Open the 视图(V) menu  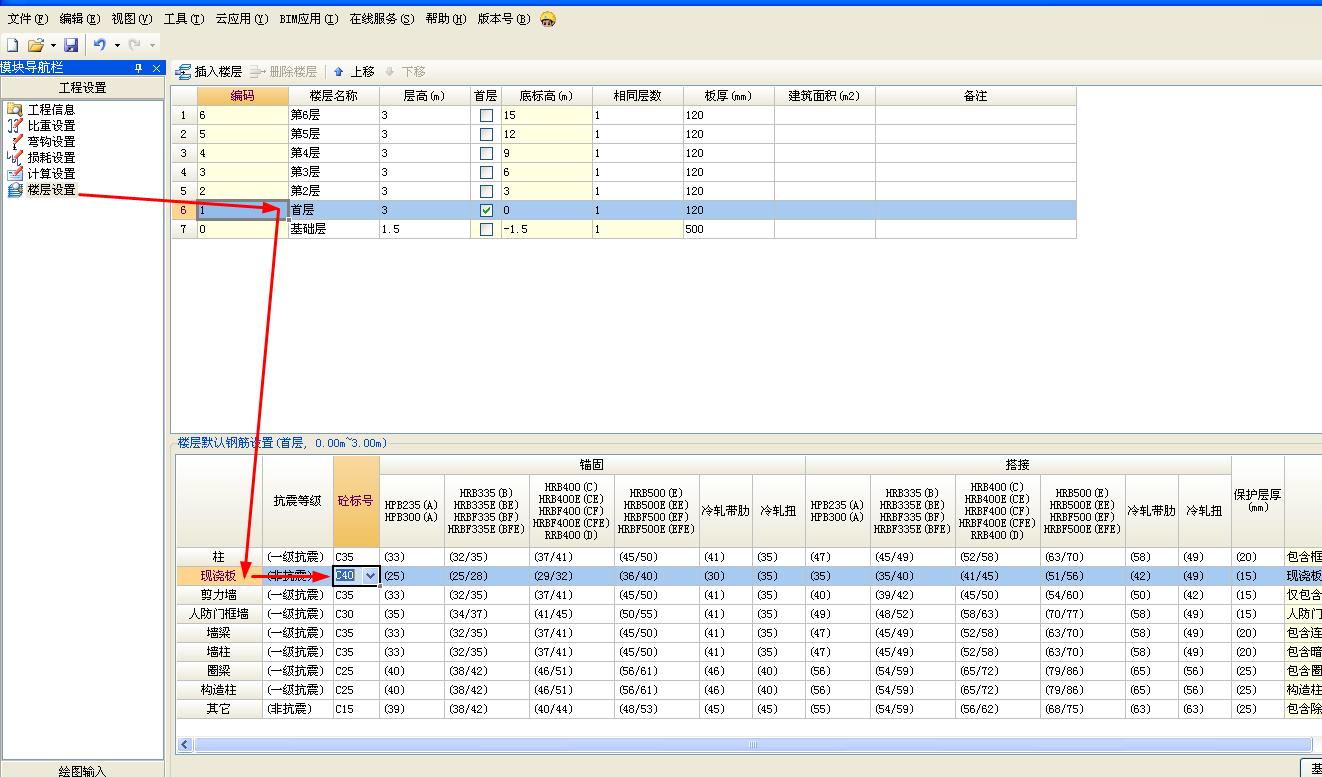131,19
